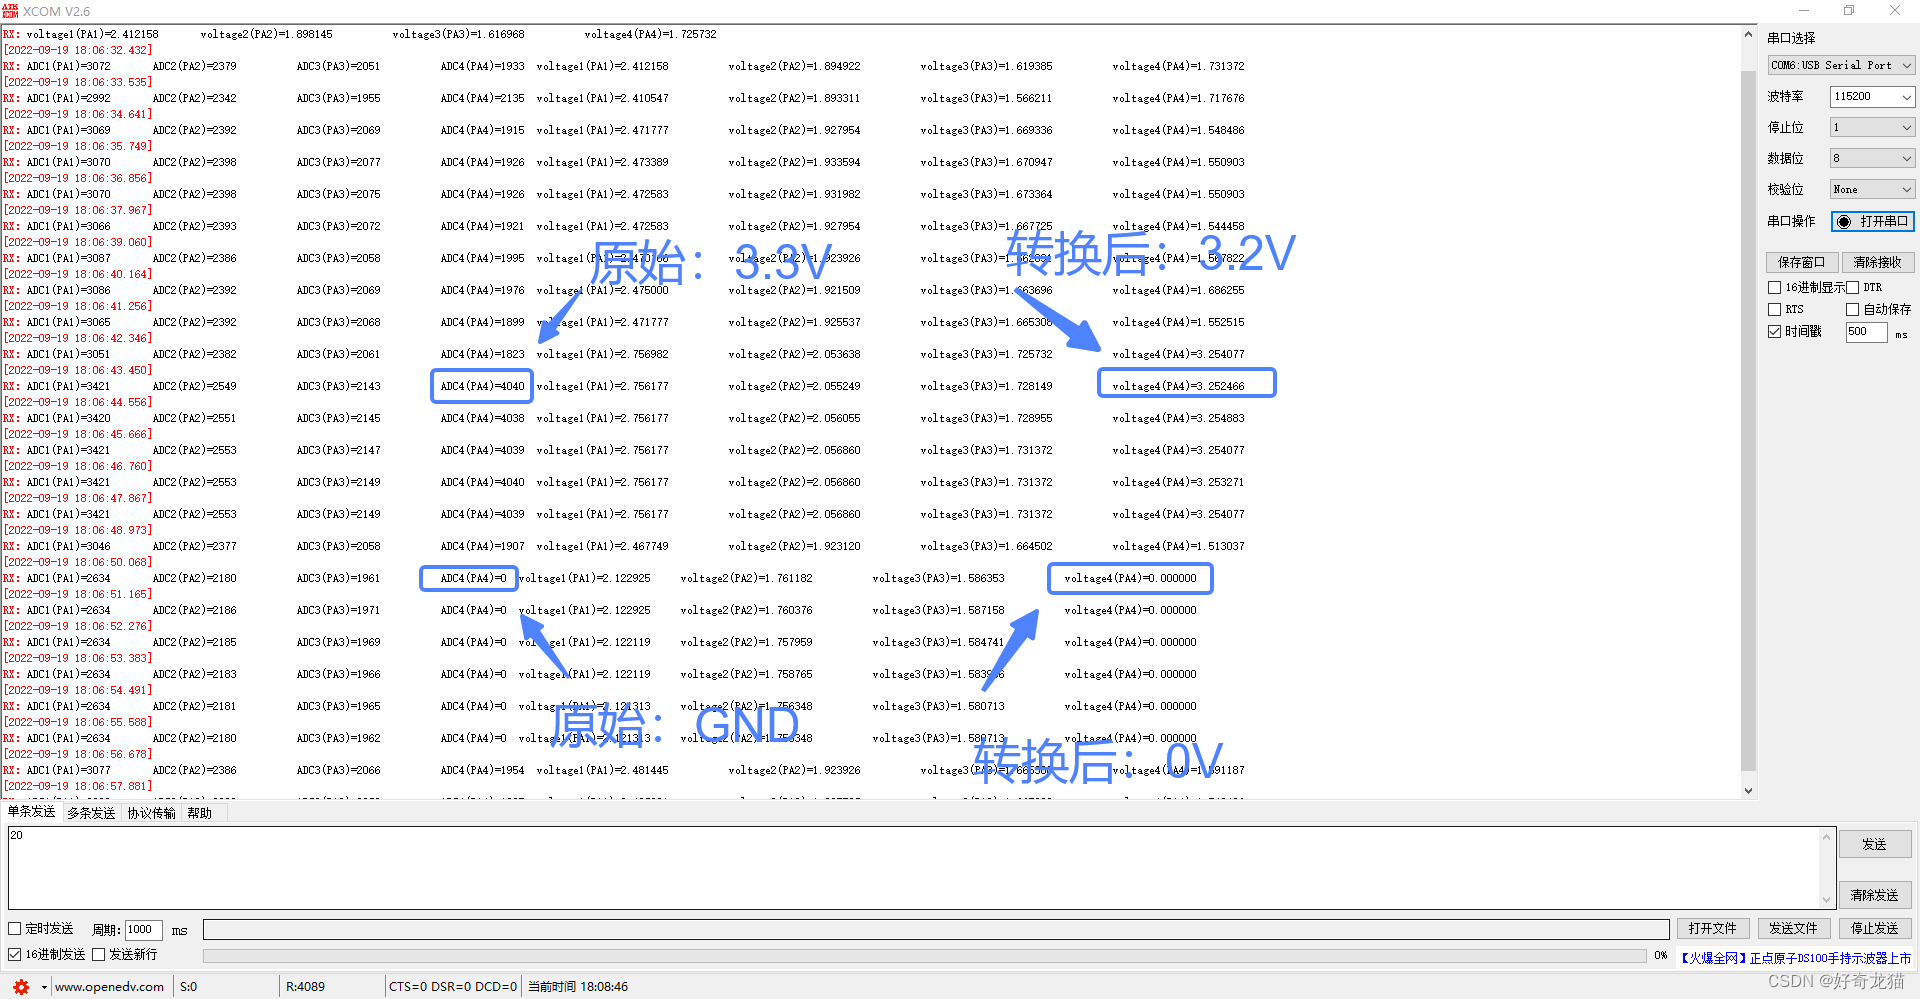1920x999 pixels.
Task: Click the timestamp [2022-09-19 18:06:43.450]
Action: (78, 370)
